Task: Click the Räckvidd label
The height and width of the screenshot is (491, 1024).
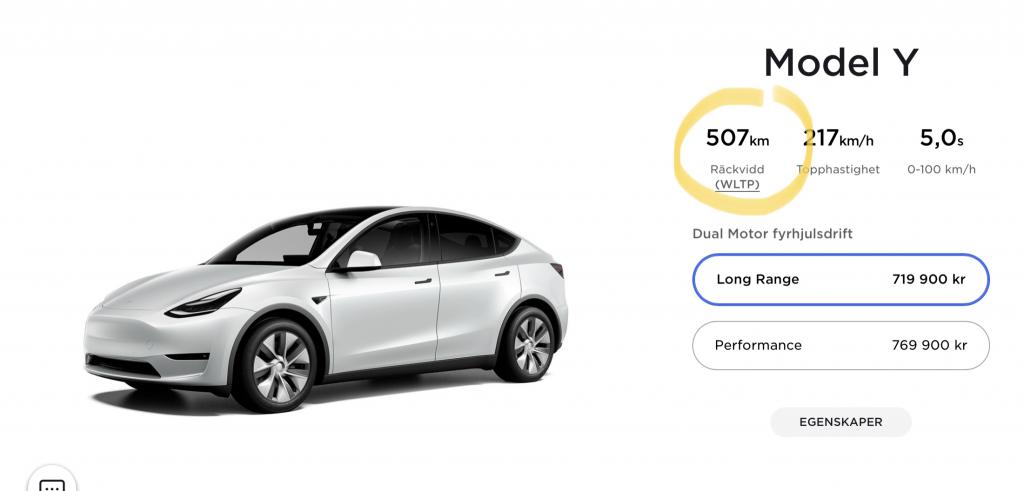Action: coord(737,169)
